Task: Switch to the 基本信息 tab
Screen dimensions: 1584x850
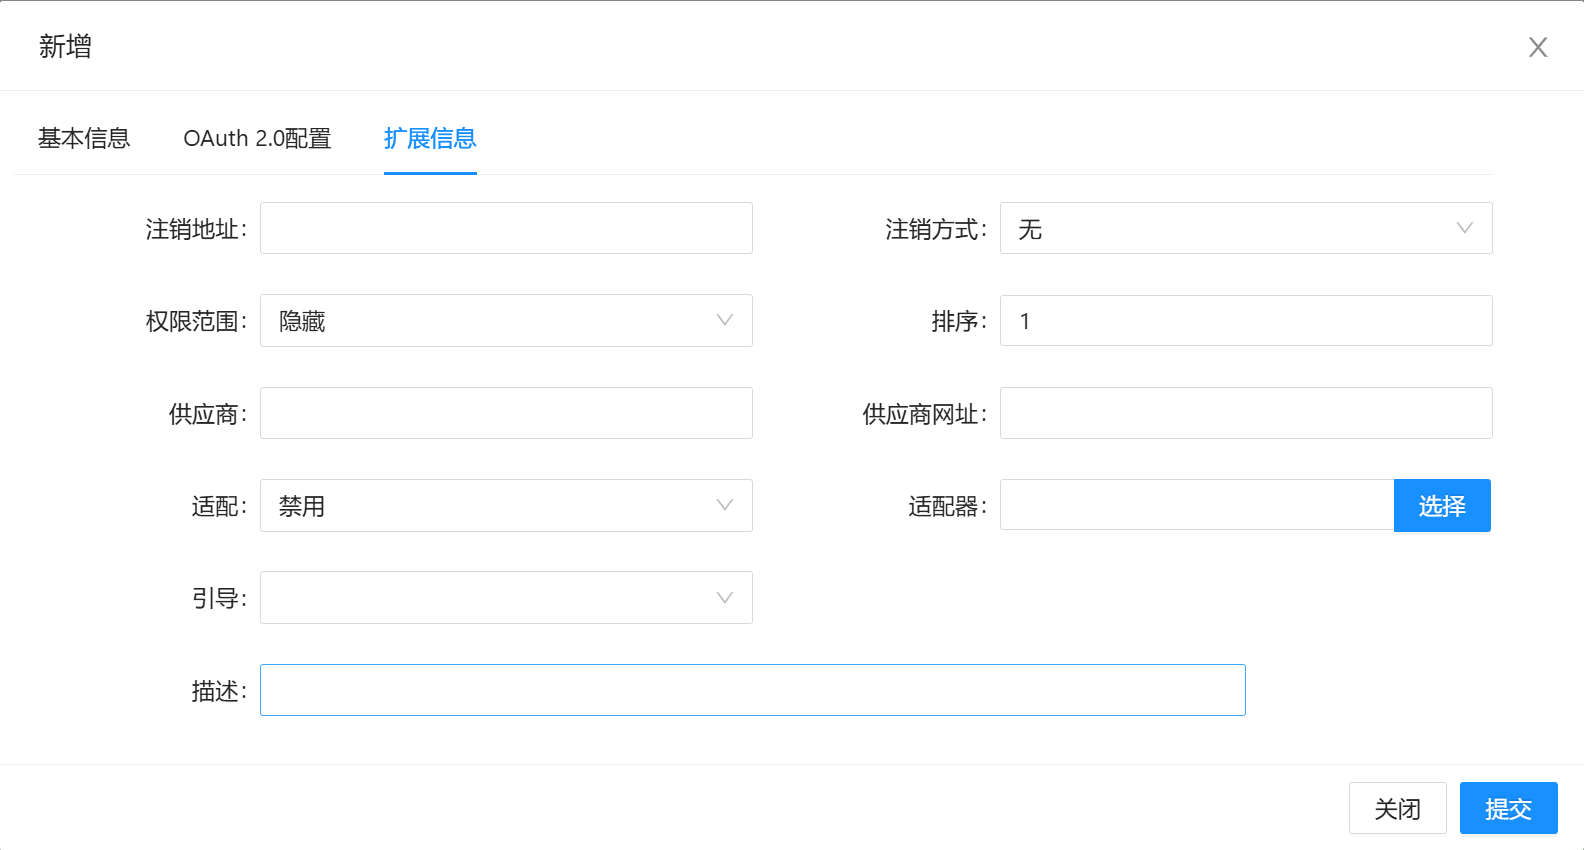Action: coord(84,138)
